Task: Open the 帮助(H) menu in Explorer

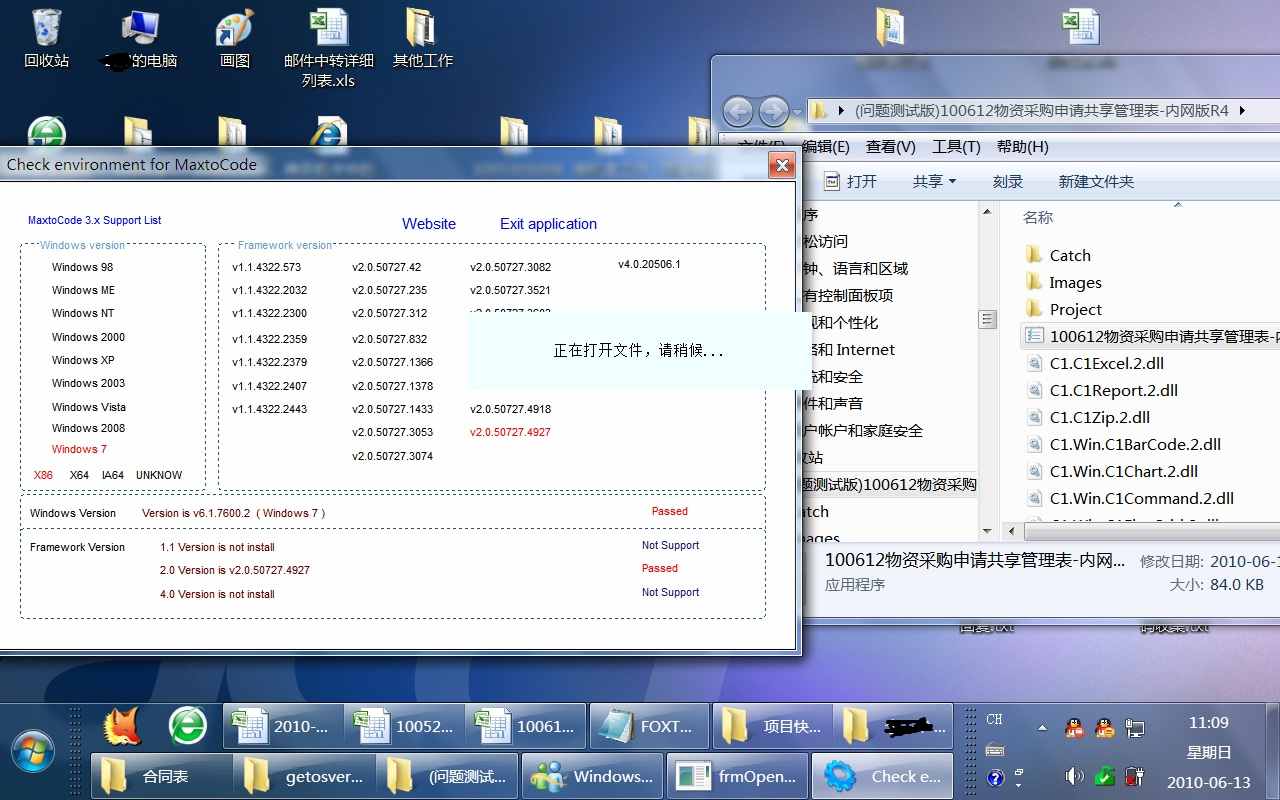Action: pyautogui.click(x=1022, y=147)
